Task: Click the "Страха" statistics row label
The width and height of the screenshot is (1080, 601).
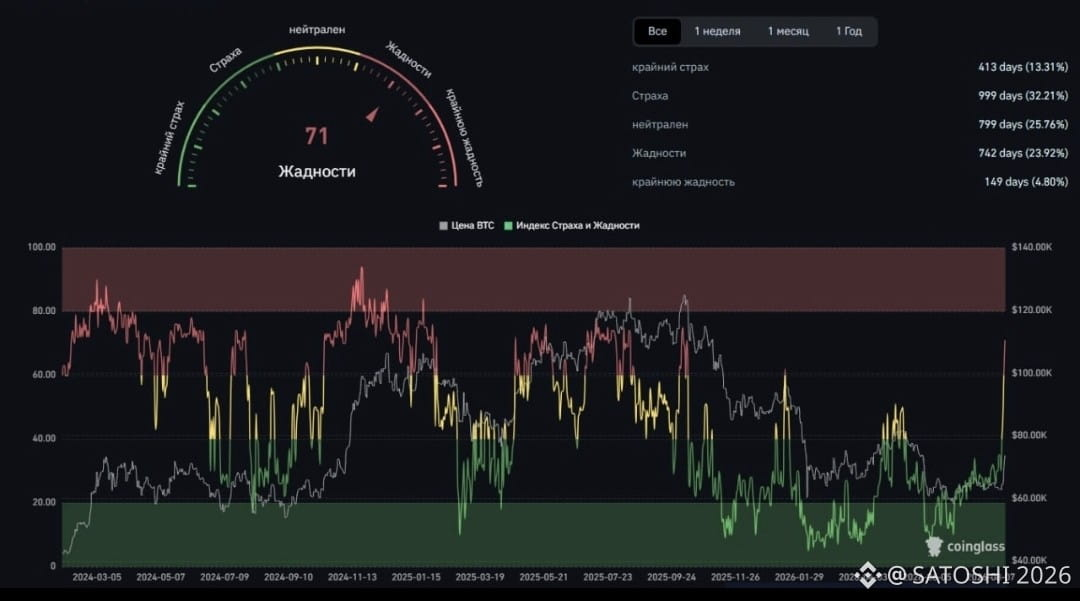Action: click(x=650, y=96)
